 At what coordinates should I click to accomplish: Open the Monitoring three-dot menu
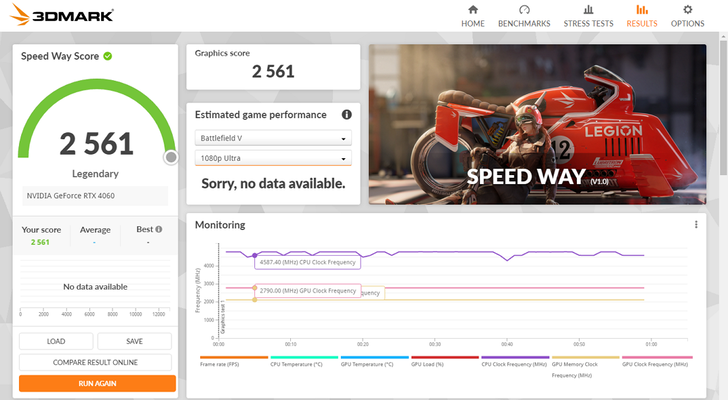696,225
